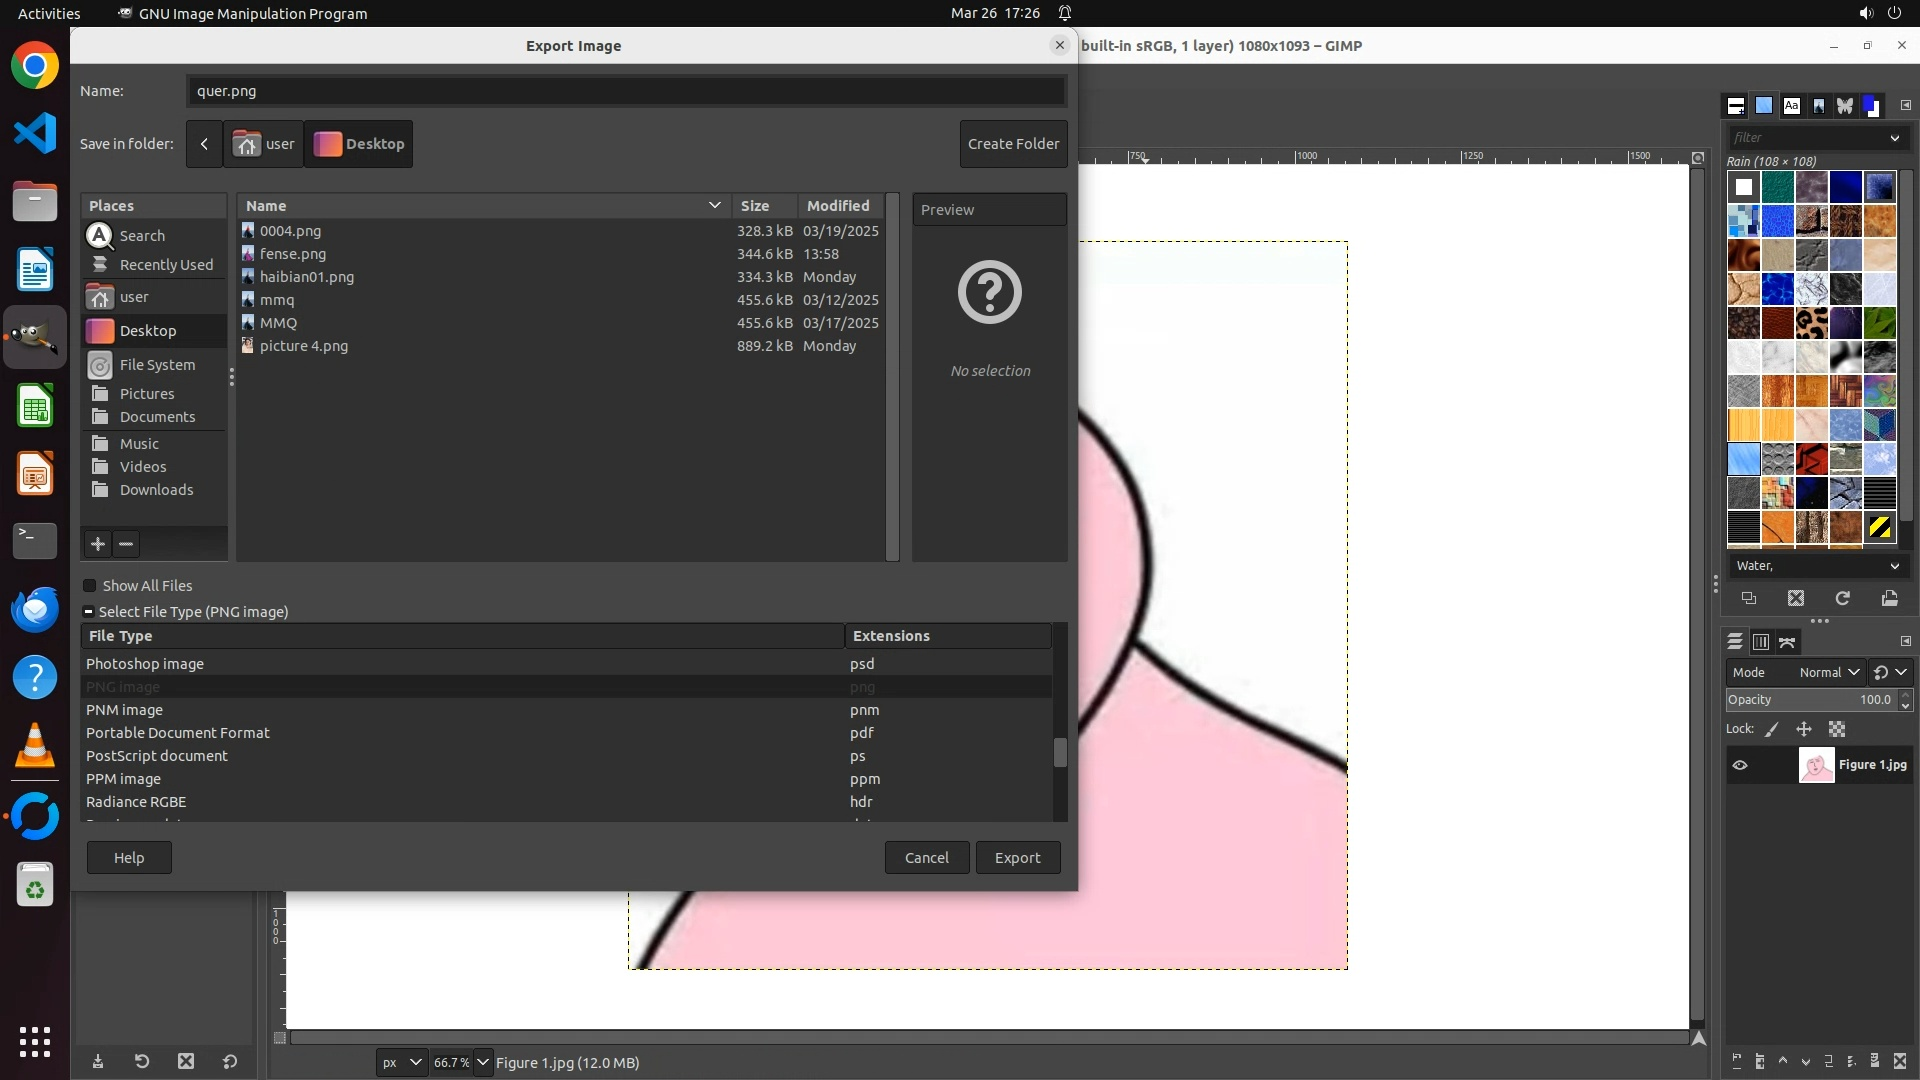Lock position and size of layer
Screen dimensions: 1920x1080
(1804, 730)
